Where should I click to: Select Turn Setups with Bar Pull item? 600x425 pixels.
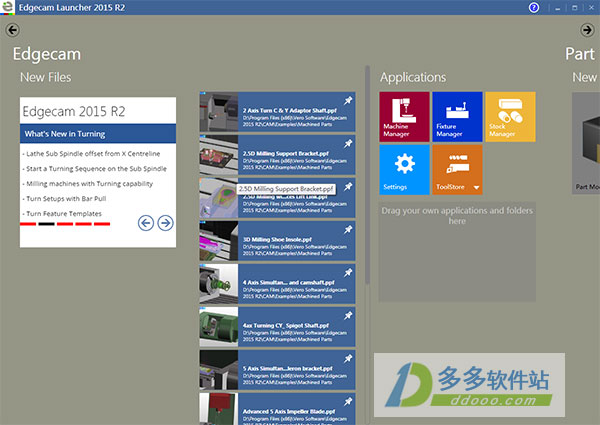(x=66, y=199)
